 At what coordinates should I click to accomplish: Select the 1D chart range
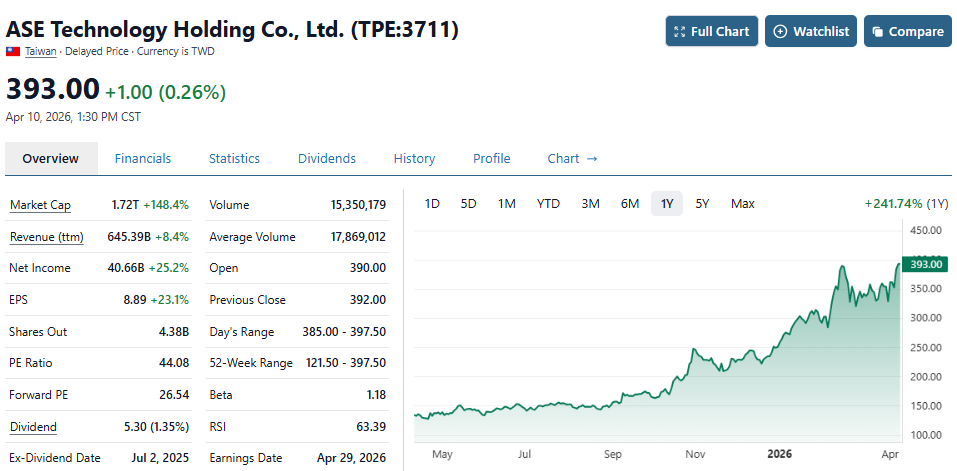[432, 204]
